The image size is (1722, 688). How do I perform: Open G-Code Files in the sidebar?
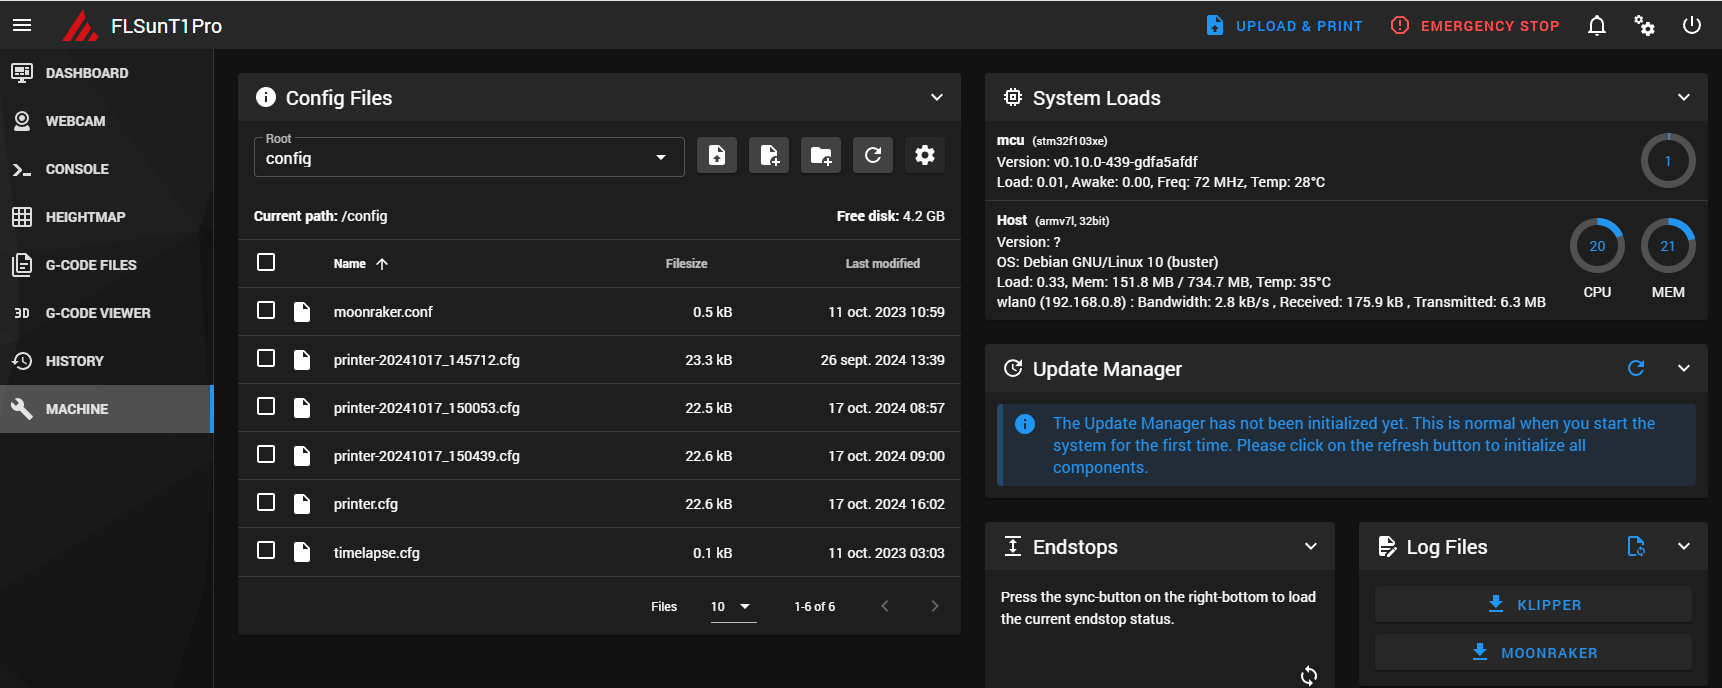(x=91, y=265)
